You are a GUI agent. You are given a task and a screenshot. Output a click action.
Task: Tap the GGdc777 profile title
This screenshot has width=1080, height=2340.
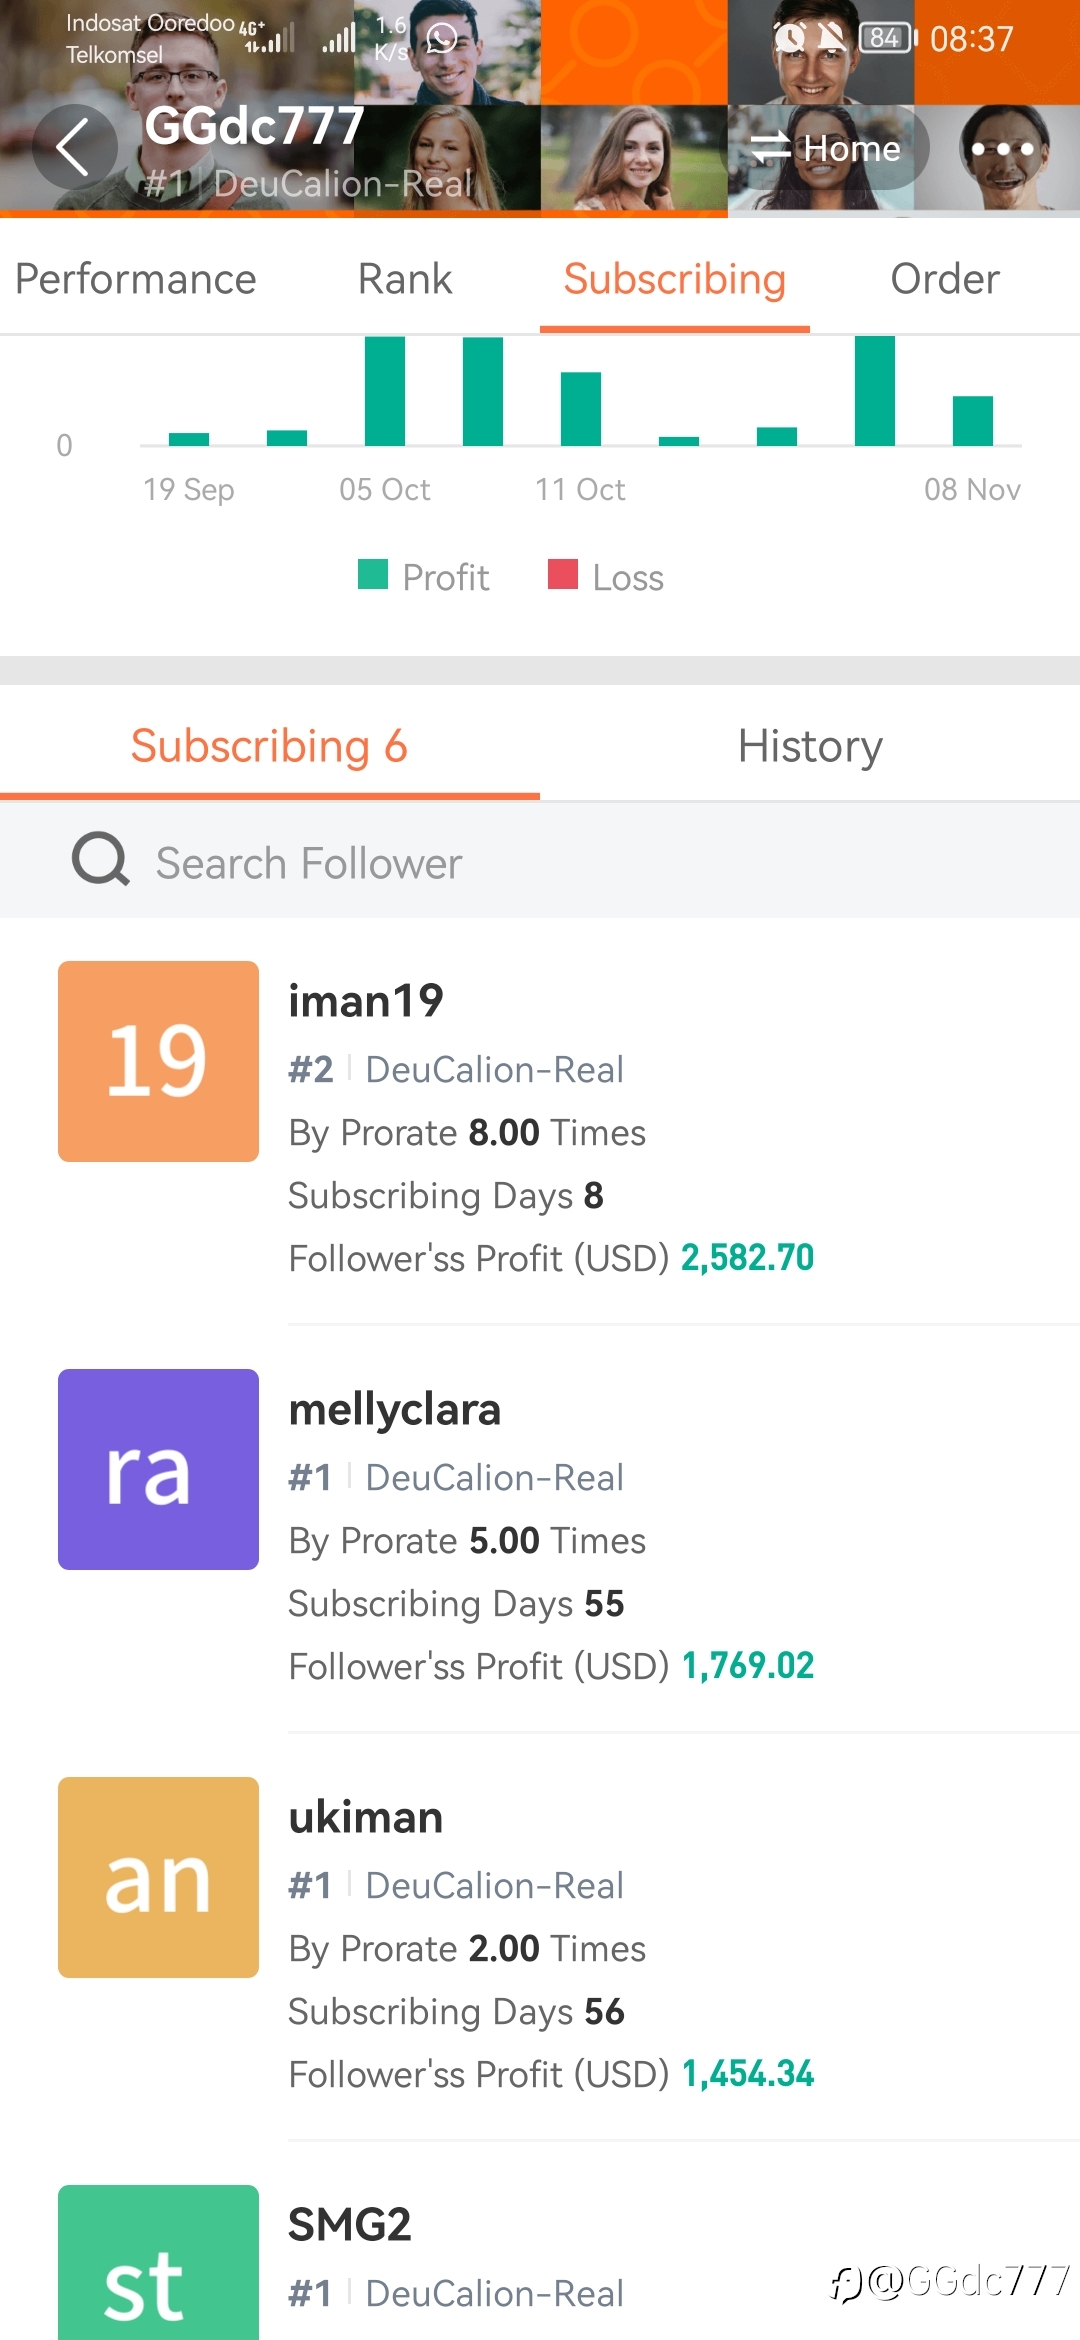pyautogui.click(x=254, y=126)
